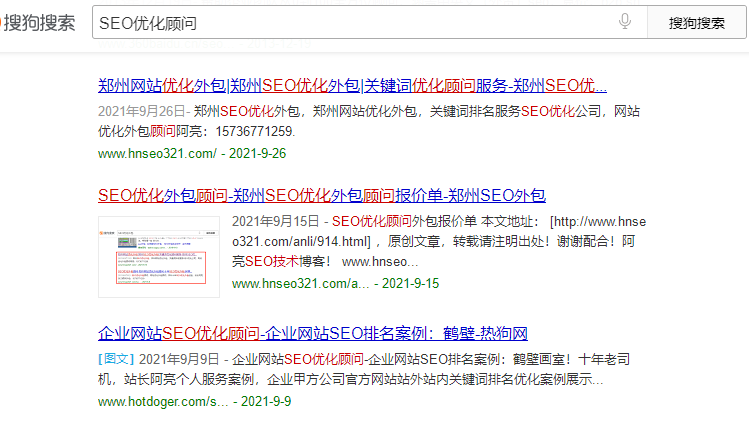Click the 搜狗搜索 search button
The image size is (749, 423).
[696, 22]
